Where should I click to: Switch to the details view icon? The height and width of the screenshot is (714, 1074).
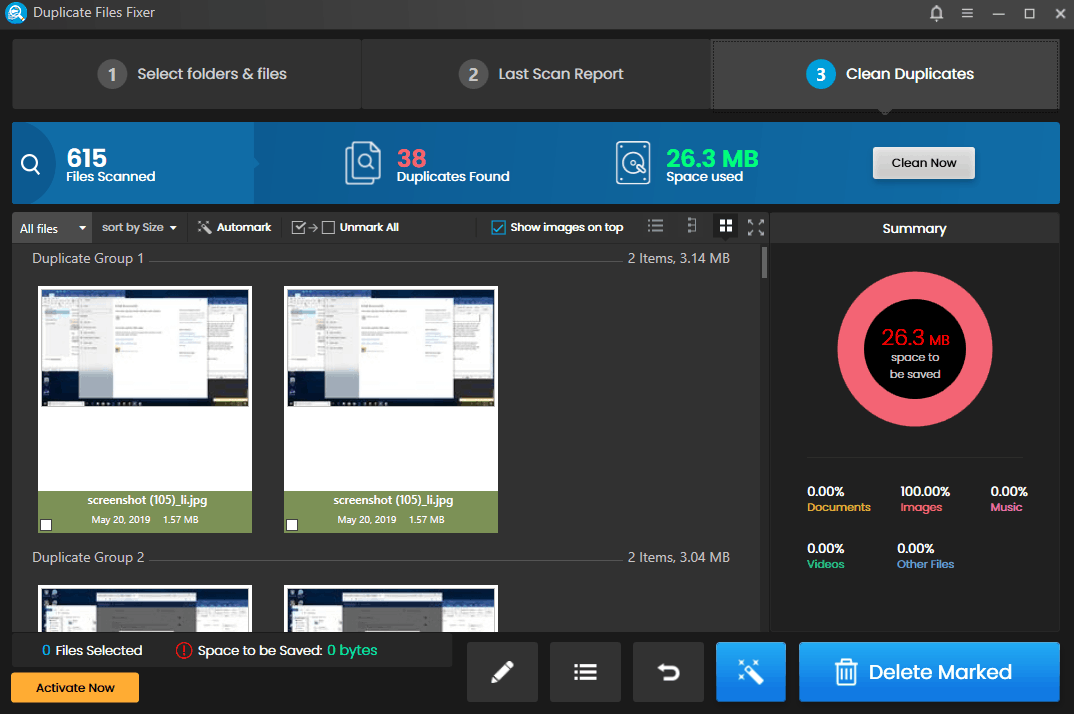(x=692, y=226)
